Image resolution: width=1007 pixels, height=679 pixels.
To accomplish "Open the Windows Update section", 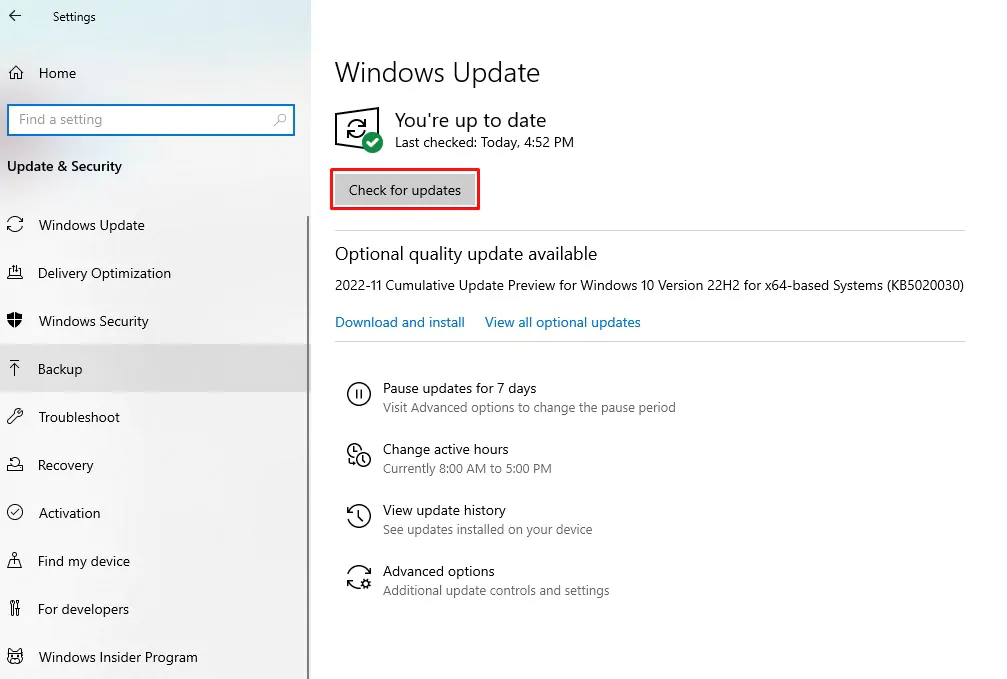I will 155,225.
